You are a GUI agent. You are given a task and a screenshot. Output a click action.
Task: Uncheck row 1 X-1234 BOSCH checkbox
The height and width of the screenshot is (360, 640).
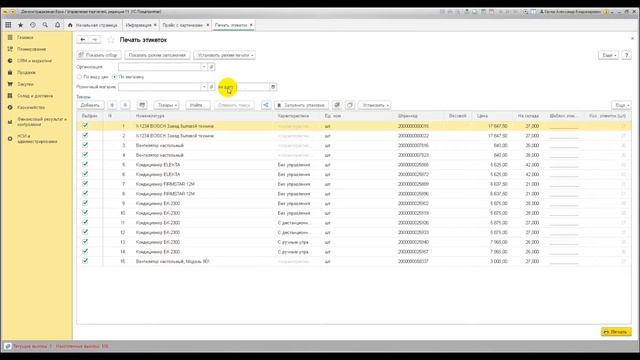[x=85, y=126]
